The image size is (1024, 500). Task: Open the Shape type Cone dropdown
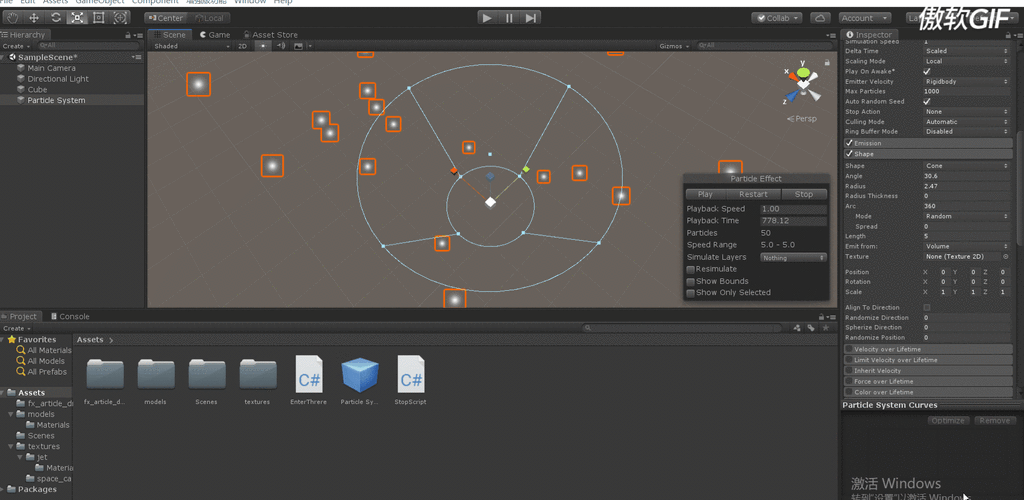pos(966,166)
